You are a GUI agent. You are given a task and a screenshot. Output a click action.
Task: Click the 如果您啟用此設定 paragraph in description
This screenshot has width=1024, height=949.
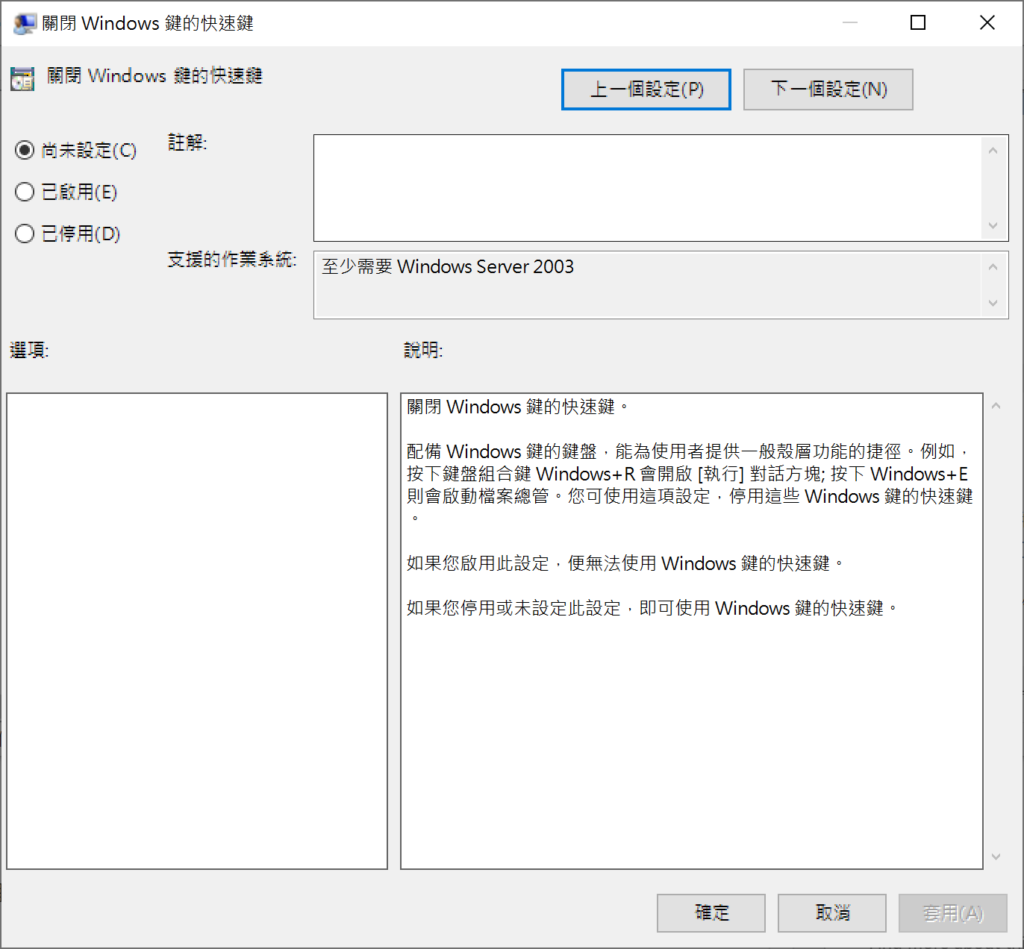pos(626,563)
